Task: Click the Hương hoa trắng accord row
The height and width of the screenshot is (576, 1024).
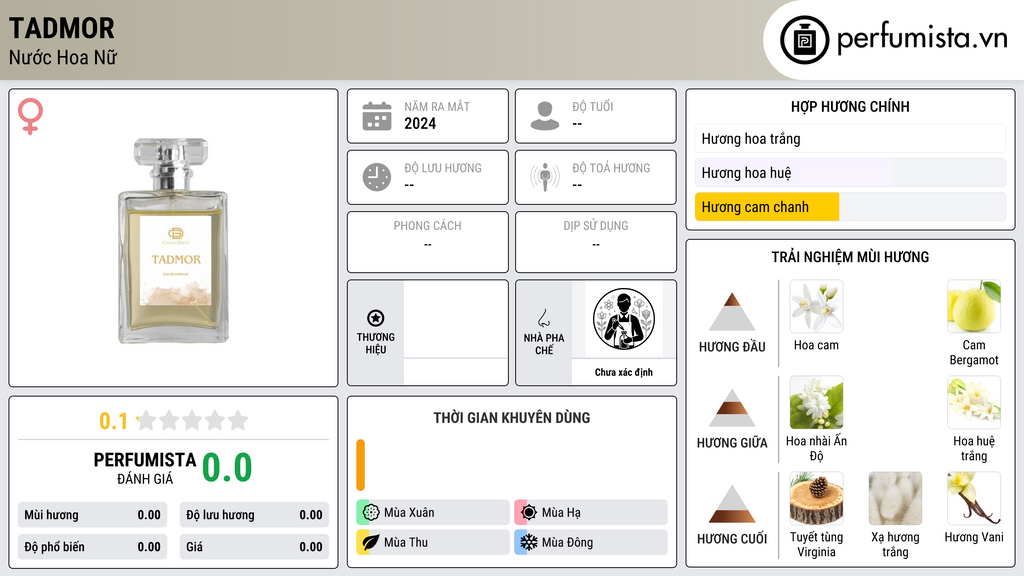Action: coord(850,138)
